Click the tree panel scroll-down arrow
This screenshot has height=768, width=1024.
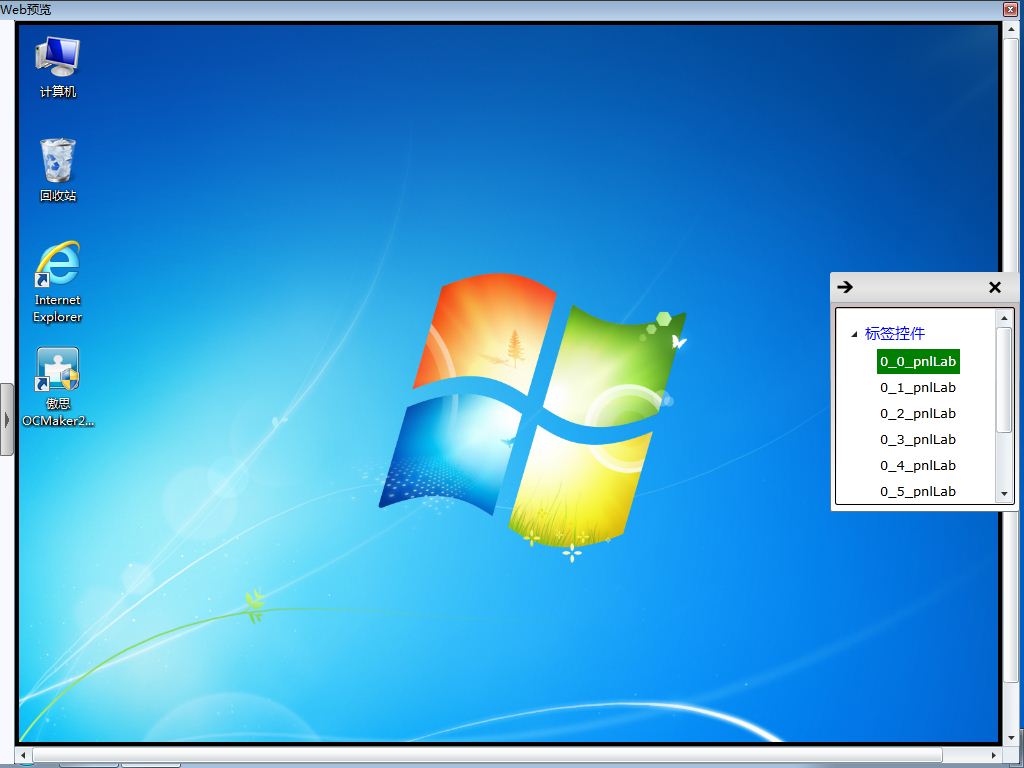[x=1004, y=494]
